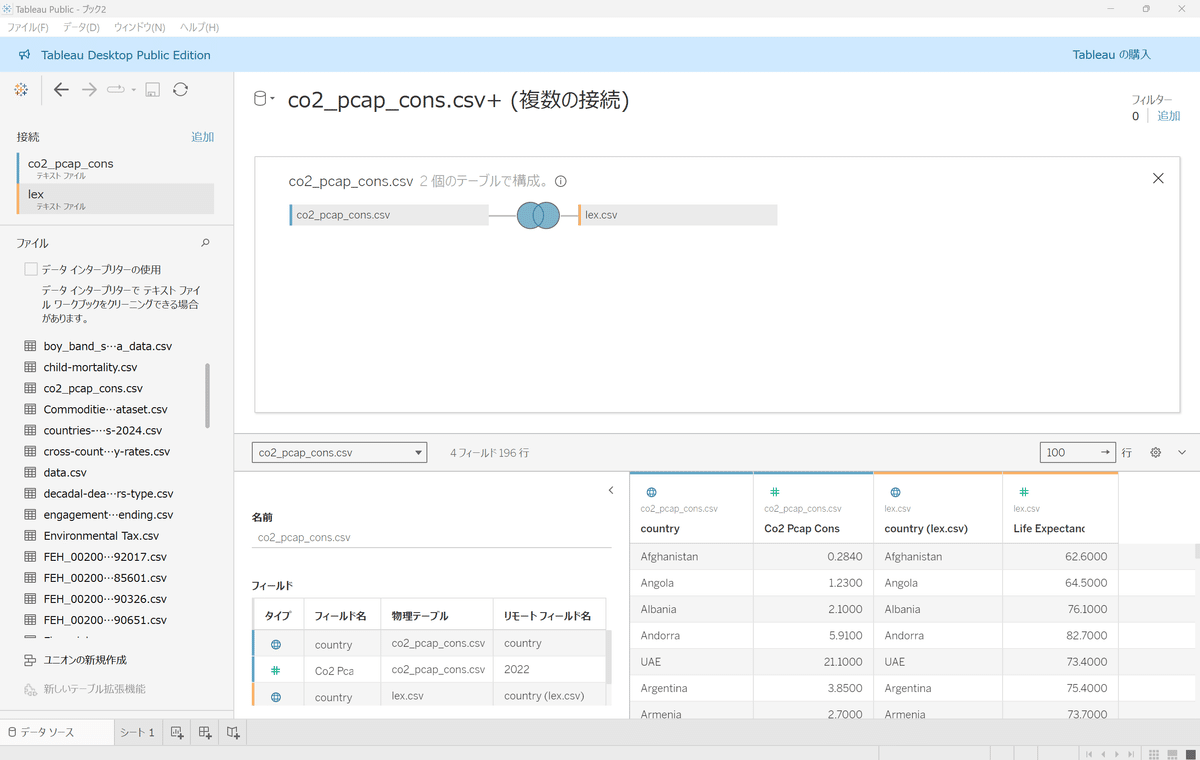Open the ウィンドウ(N) menu
Image resolution: width=1200 pixels, height=760 pixels.
coord(140,27)
